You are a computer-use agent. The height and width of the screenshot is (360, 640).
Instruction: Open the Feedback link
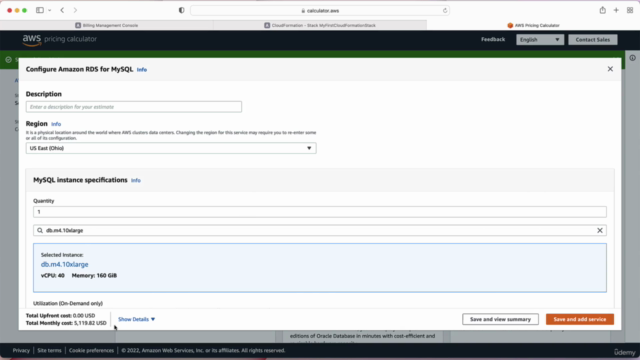pos(493,40)
